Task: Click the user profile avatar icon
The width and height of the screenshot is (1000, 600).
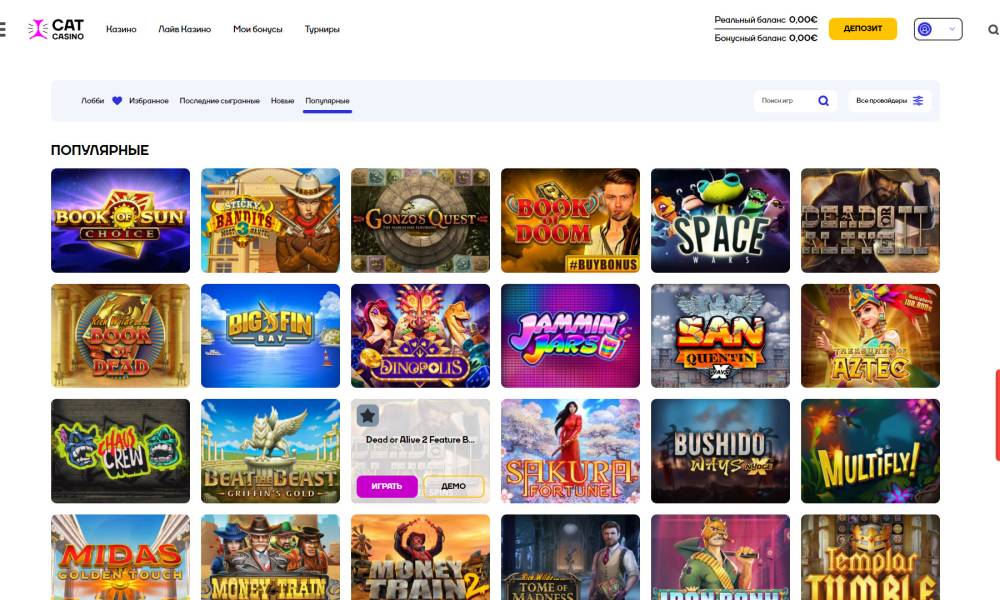Action: point(925,29)
